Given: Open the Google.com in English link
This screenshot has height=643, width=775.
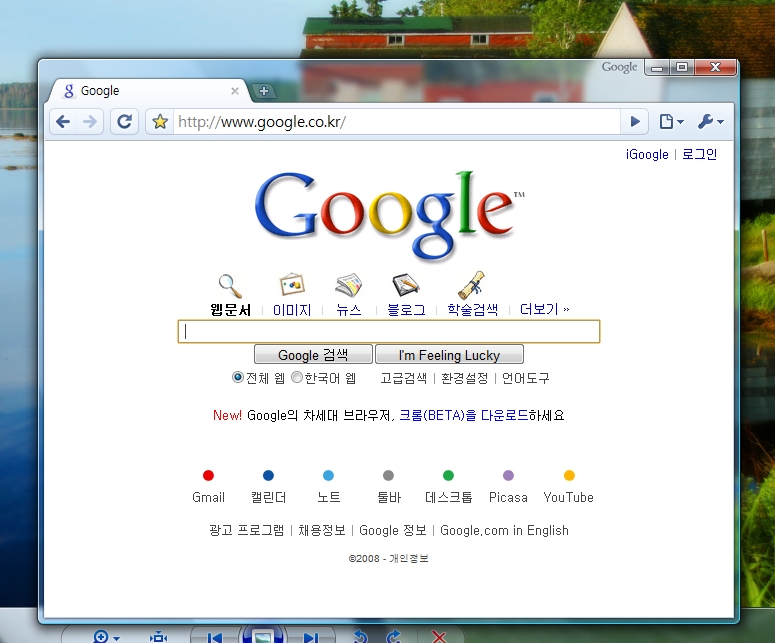Looking at the screenshot, I should (504, 530).
